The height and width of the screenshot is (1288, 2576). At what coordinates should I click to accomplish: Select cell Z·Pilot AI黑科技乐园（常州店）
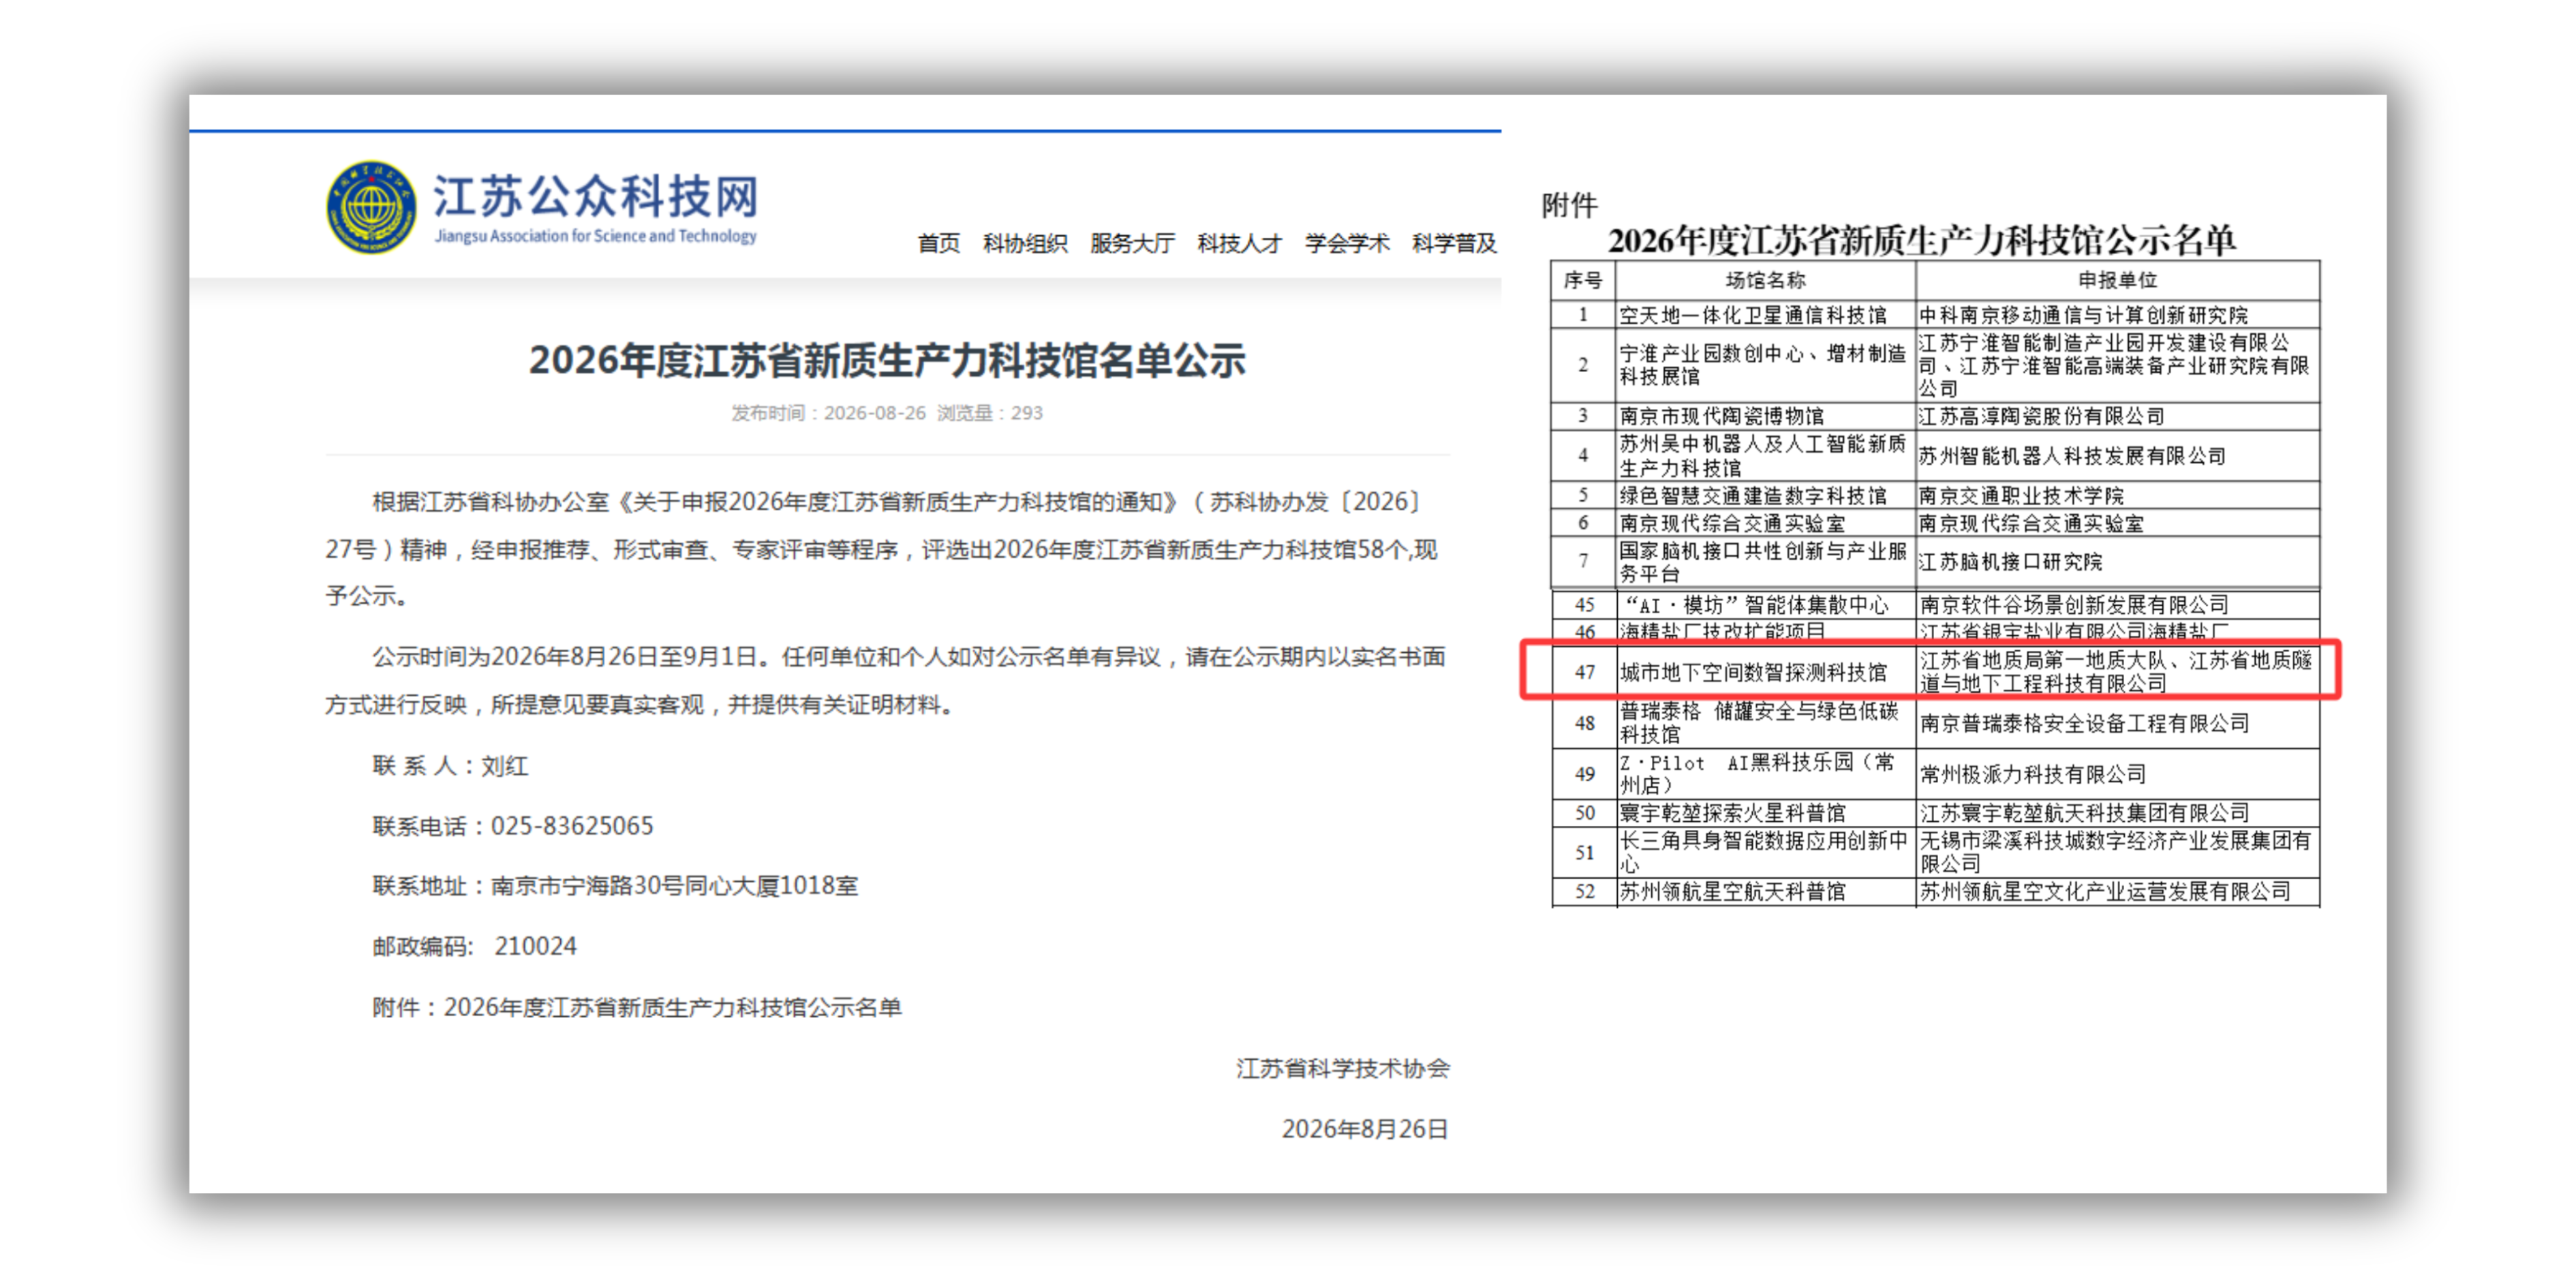tap(1765, 774)
